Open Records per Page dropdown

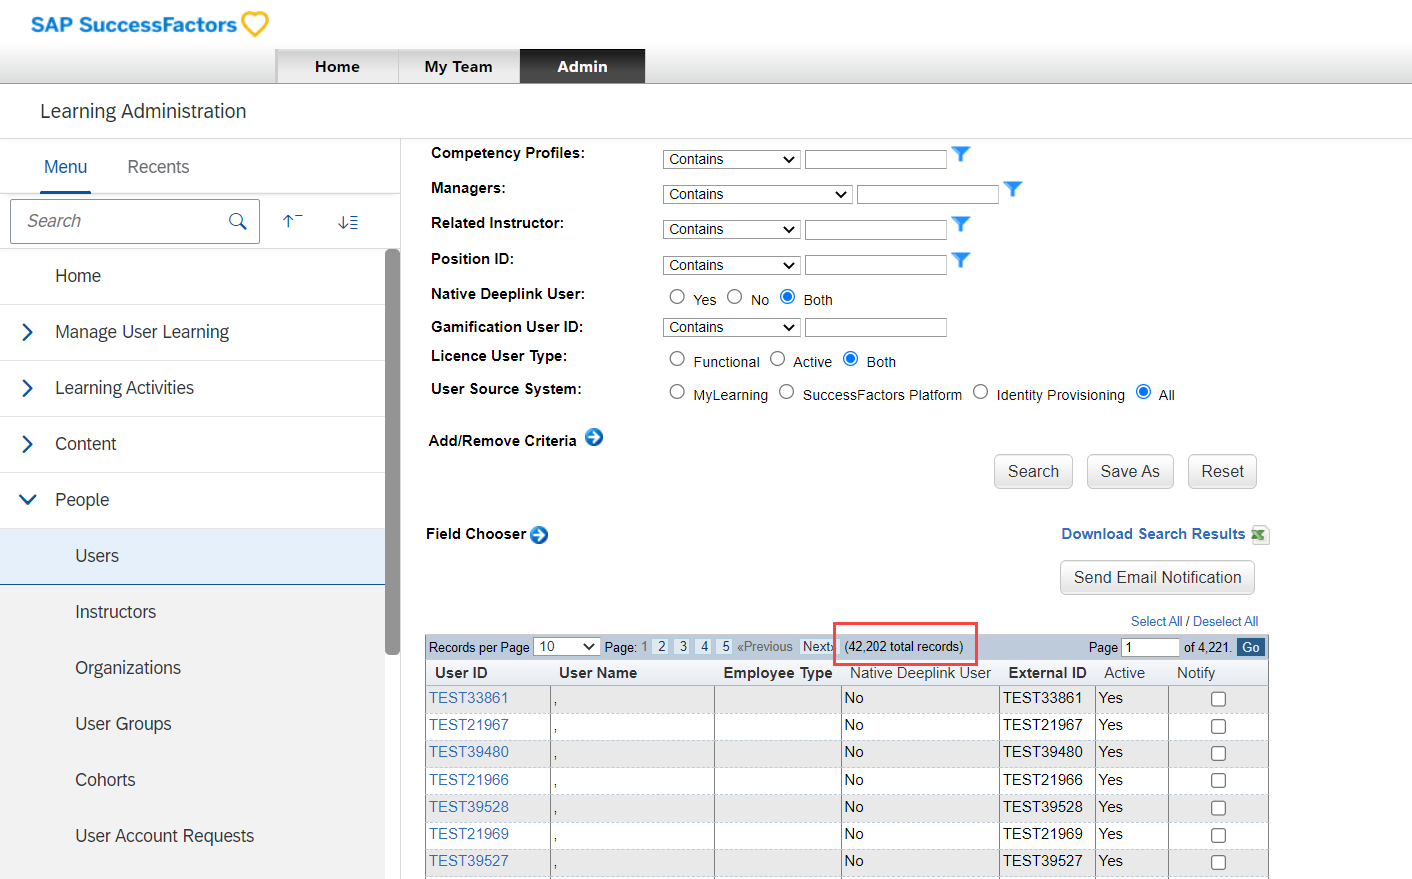click(567, 647)
